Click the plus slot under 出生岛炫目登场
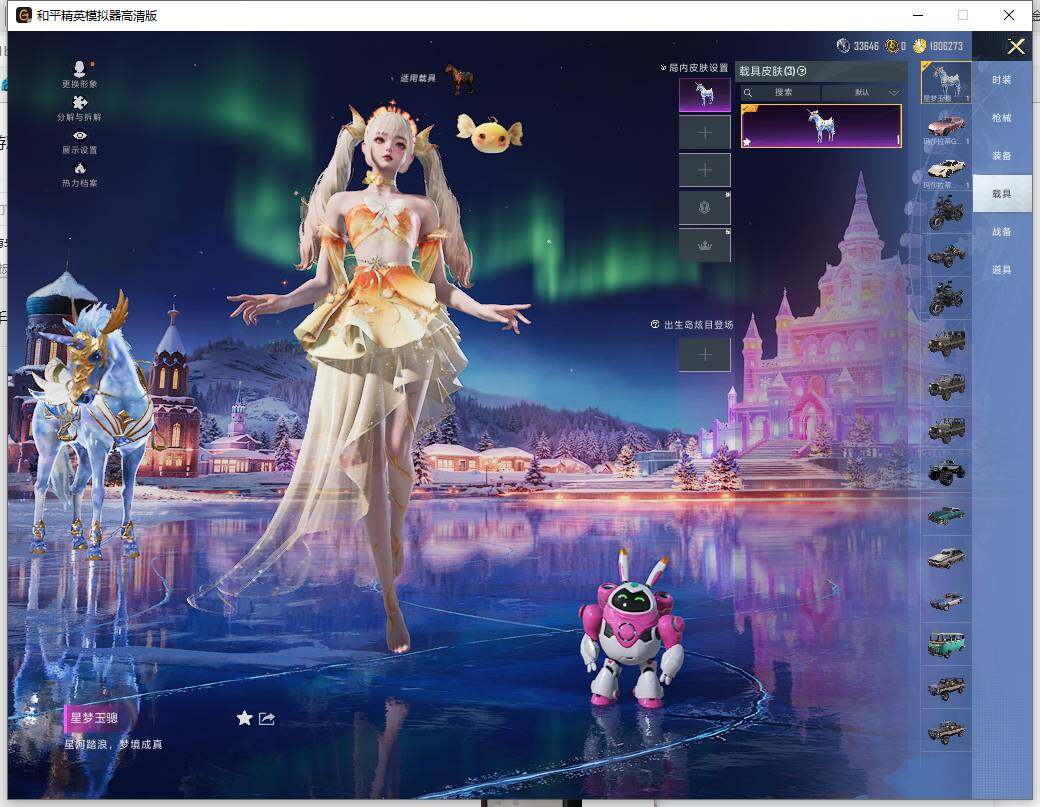 [x=704, y=355]
